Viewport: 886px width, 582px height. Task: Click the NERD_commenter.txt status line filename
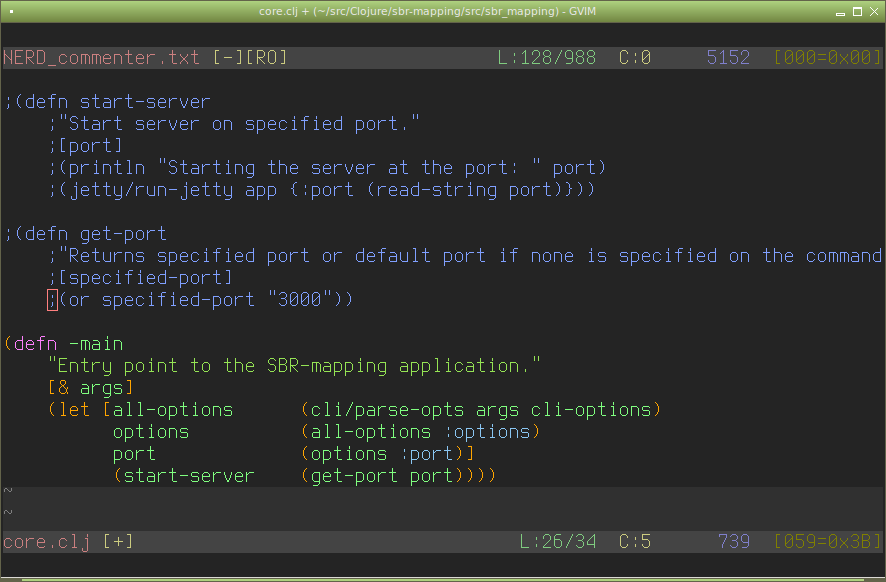(x=102, y=57)
